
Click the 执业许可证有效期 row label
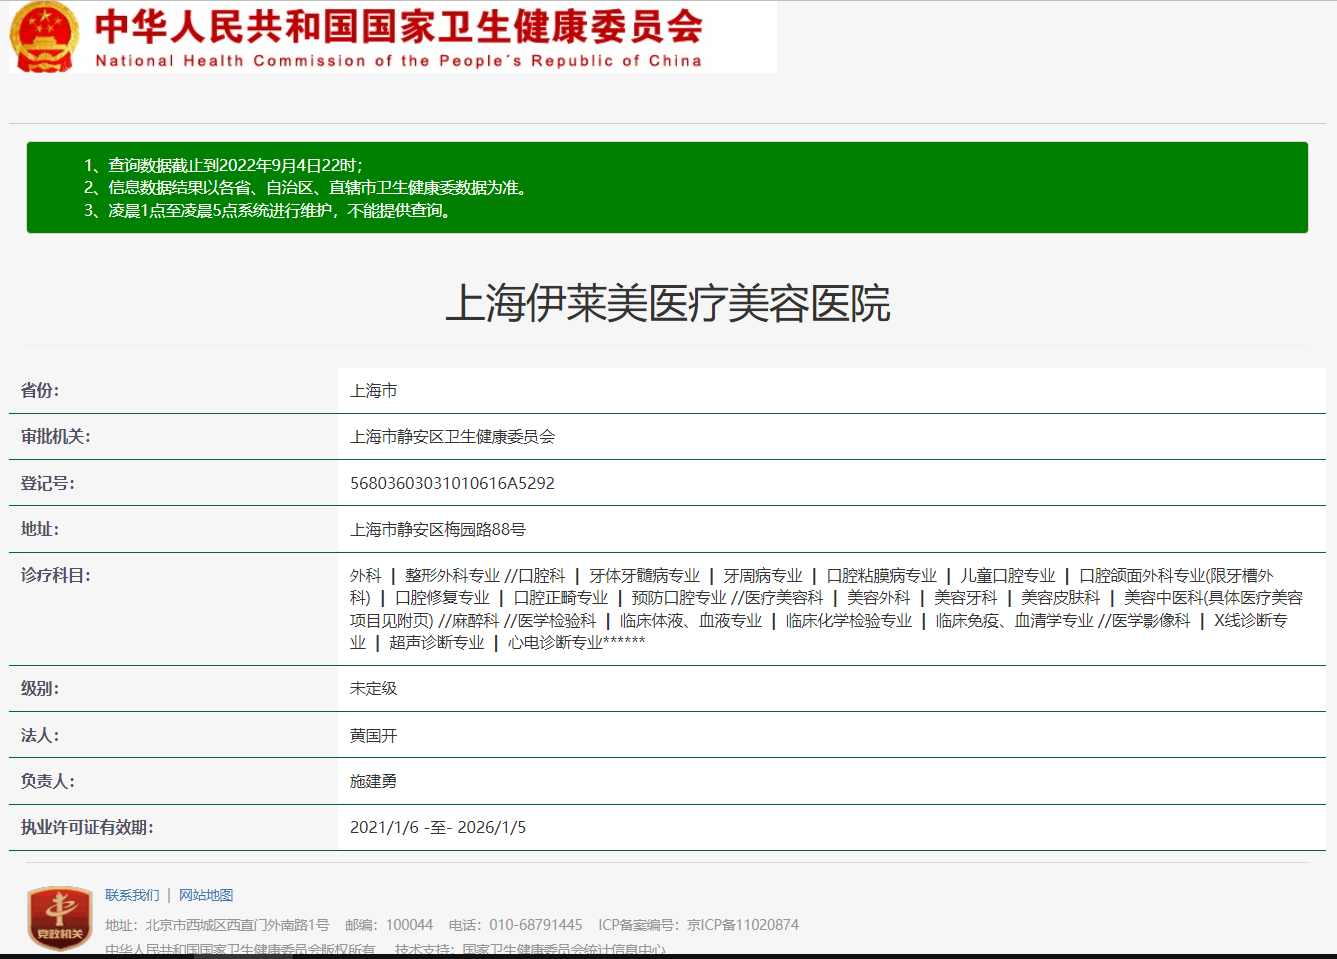tap(87, 827)
